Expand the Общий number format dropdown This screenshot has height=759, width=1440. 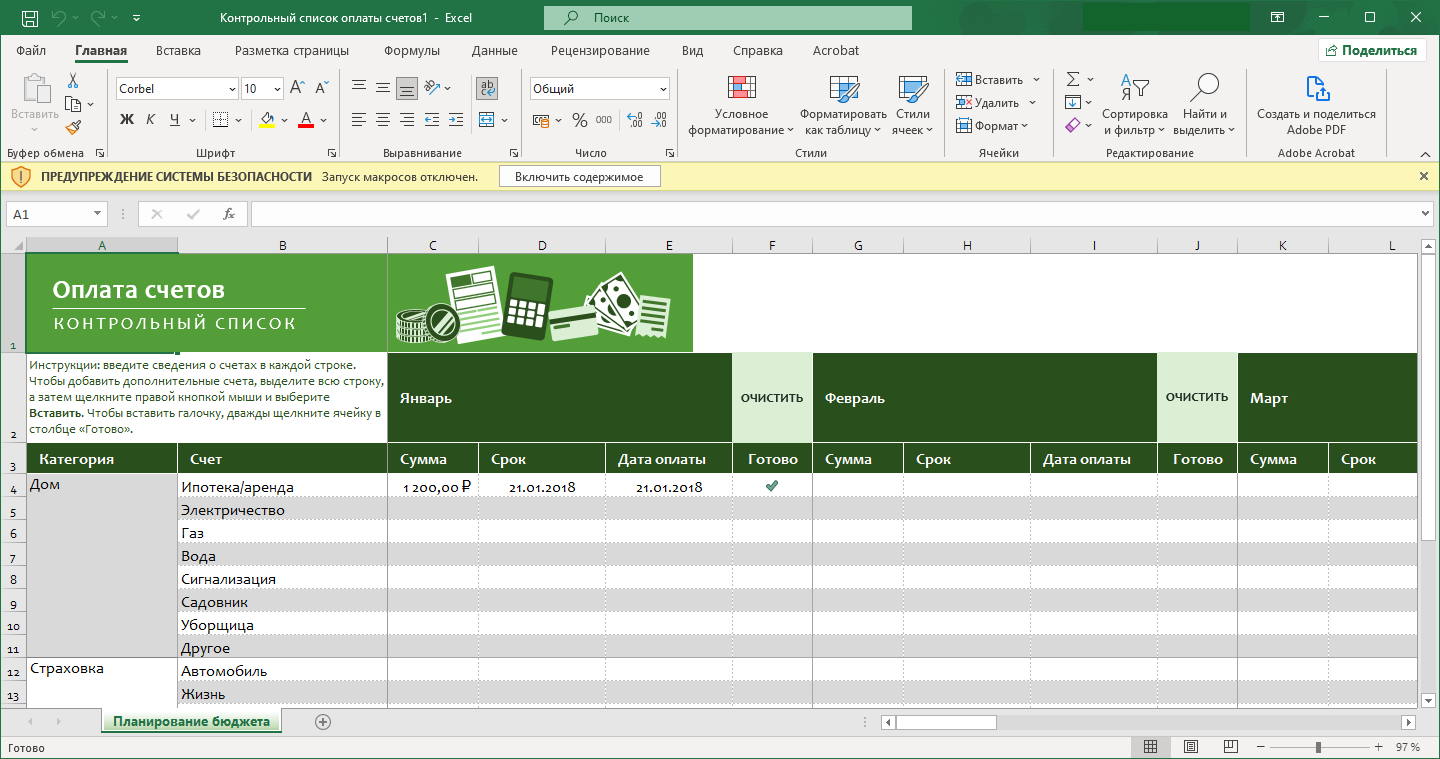click(663, 89)
